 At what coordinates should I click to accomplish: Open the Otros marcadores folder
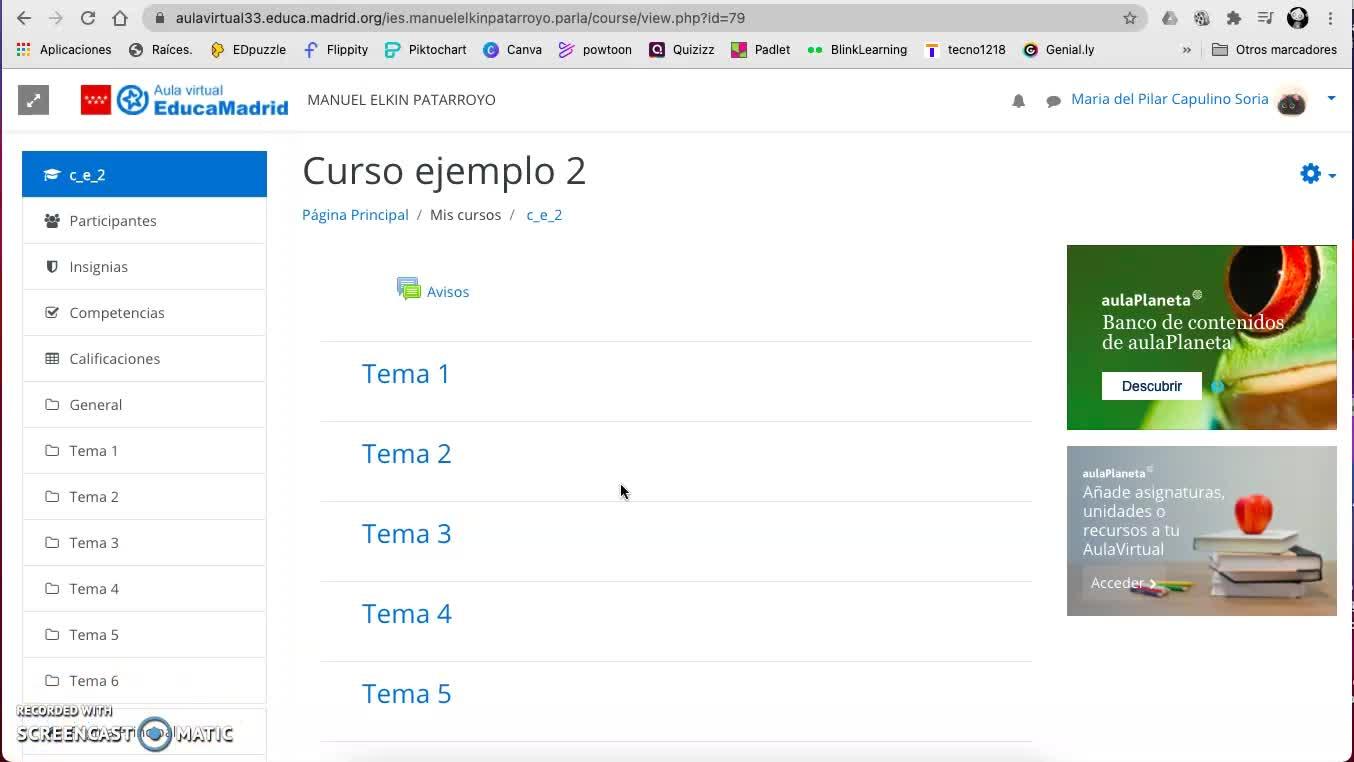pos(1274,50)
